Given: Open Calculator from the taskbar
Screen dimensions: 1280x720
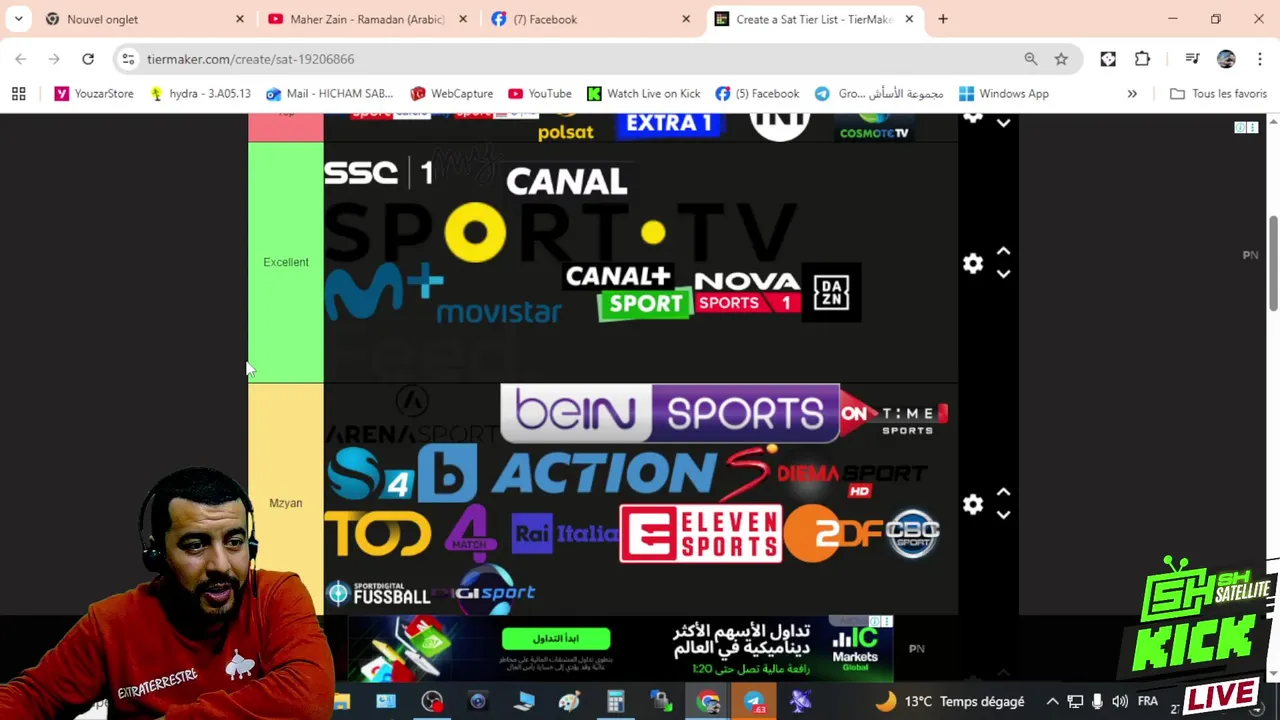Looking at the screenshot, I should (x=615, y=702).
